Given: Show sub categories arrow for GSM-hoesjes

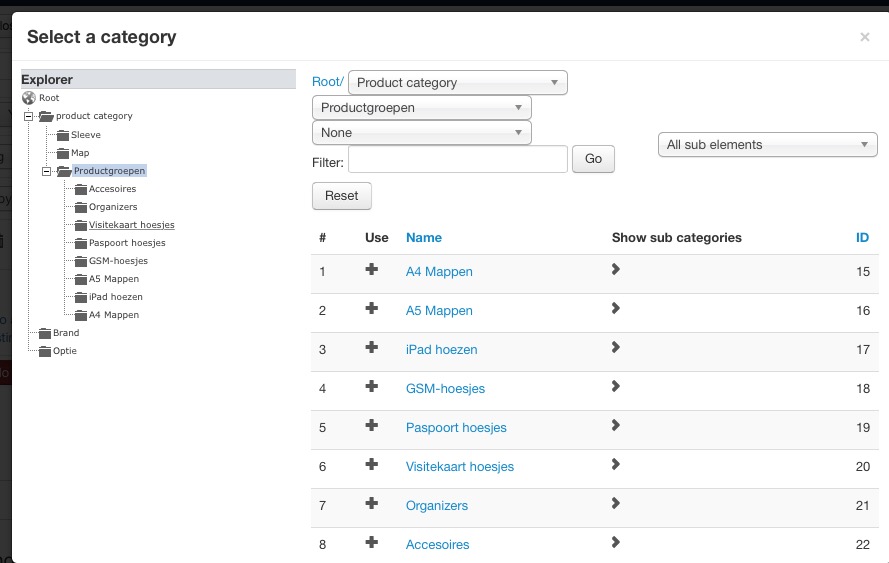Looking at the screenshot, I should [x=616, y=386].
